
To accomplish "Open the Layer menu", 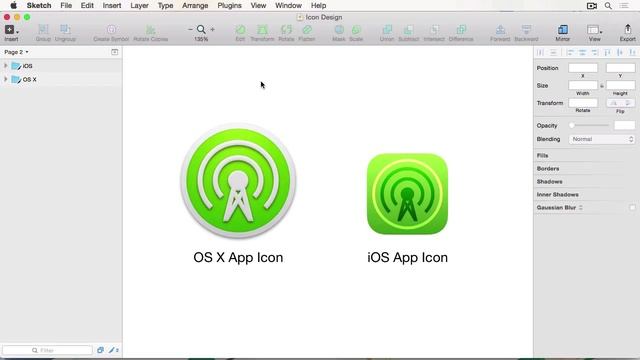I will pos(140,6).
